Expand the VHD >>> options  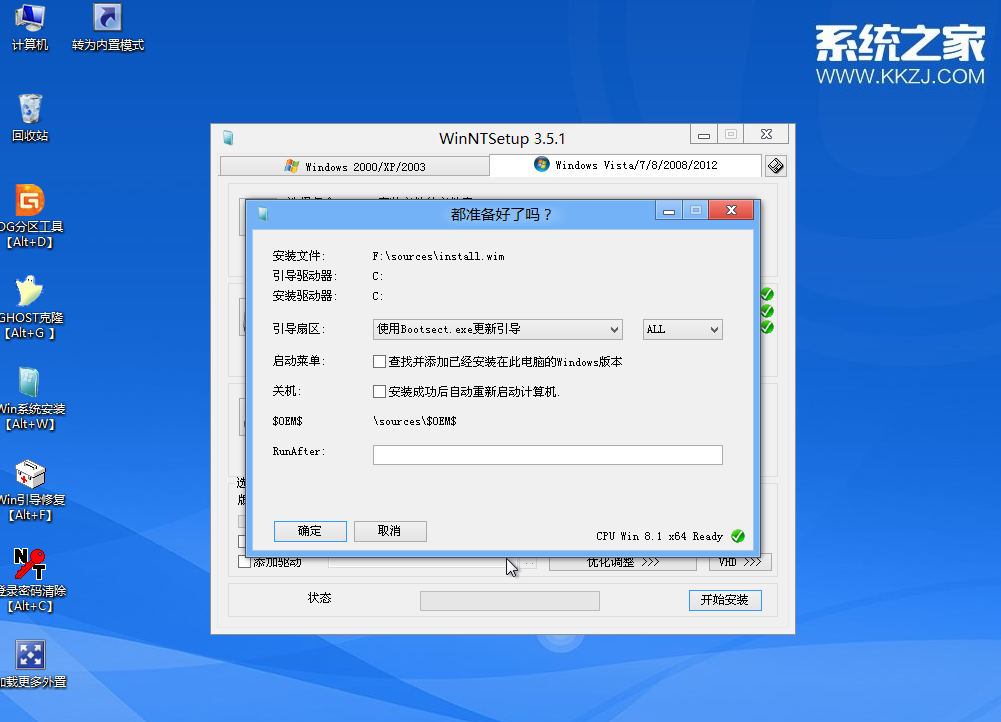click(741, 563)
